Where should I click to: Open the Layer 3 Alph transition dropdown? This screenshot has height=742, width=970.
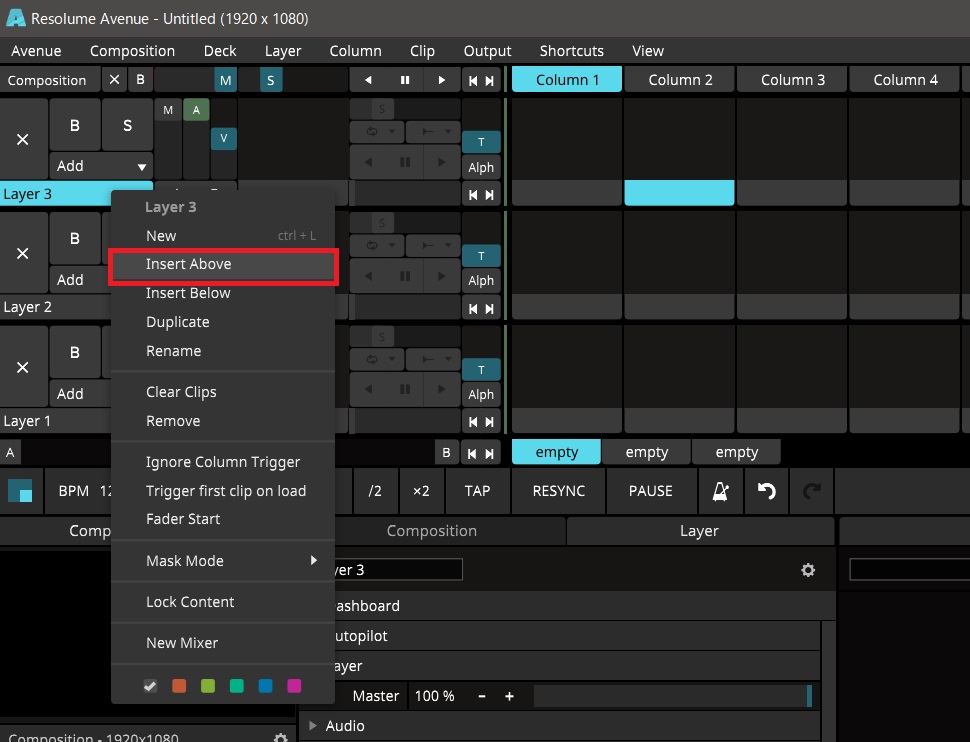point(481,167)
